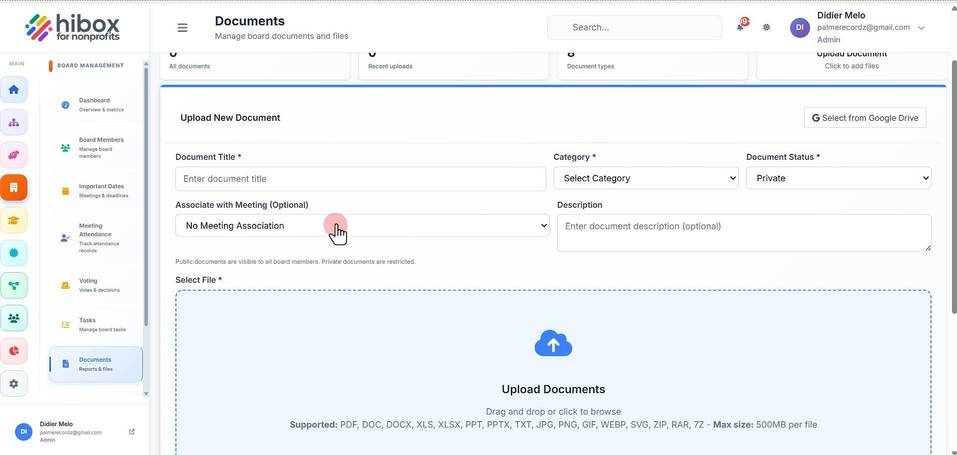The height and width of the screenshot is (455, 957).
Task: Open Tasks menu item
Action: pos(95,324)
